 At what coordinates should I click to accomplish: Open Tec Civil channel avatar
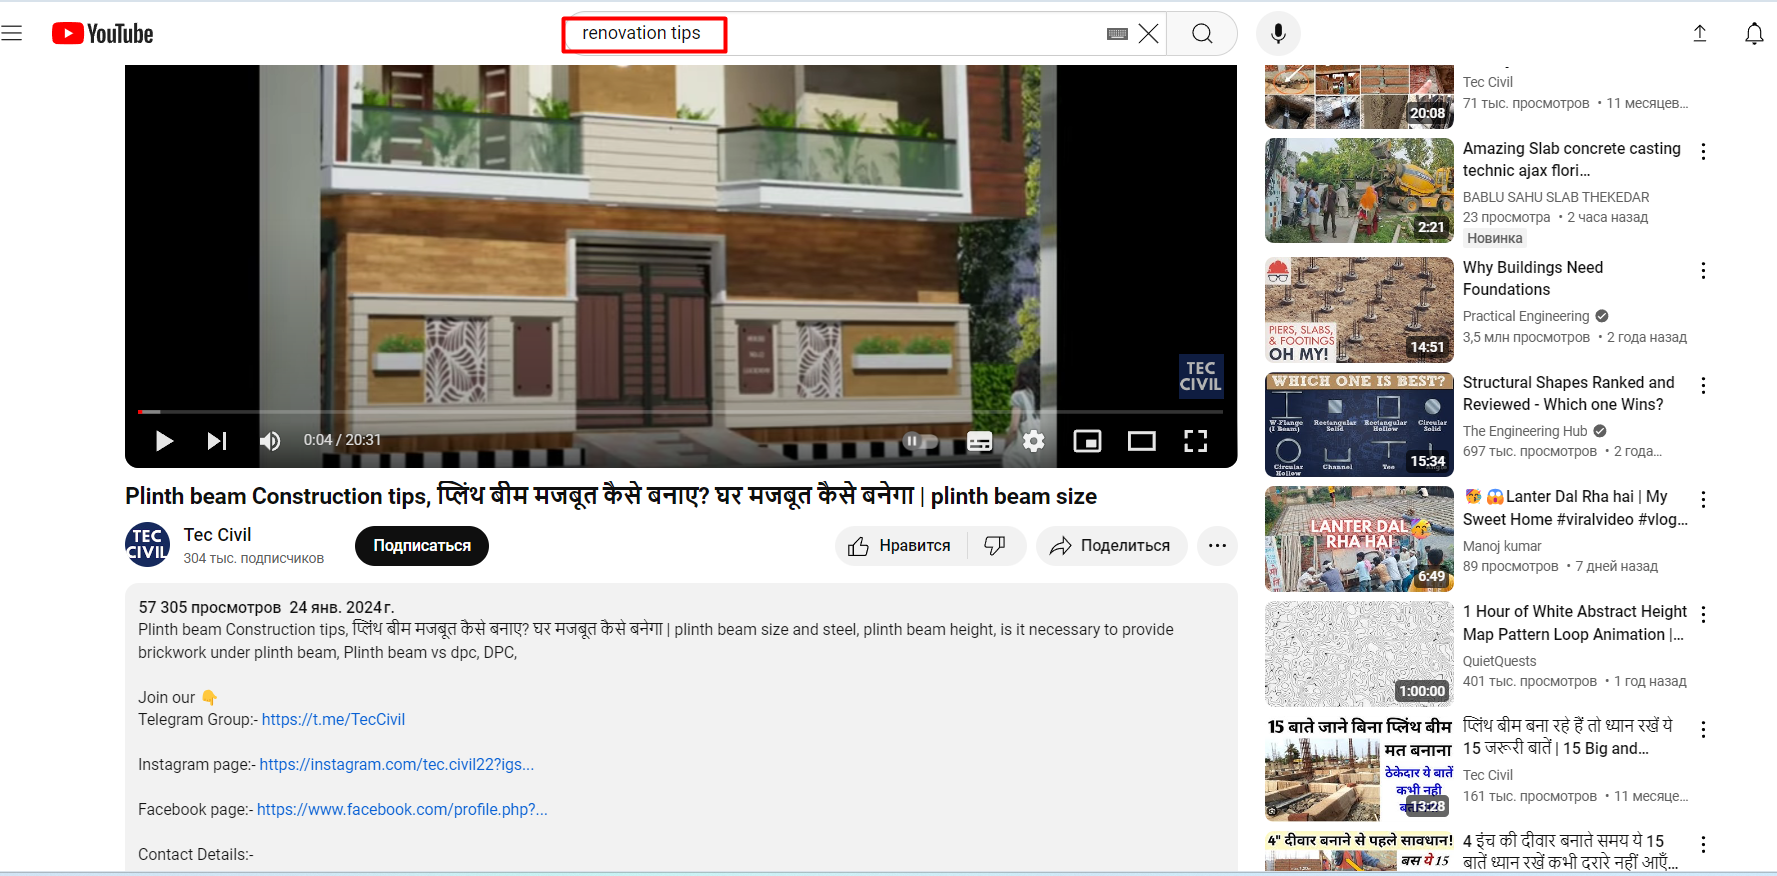coord(147,545)
